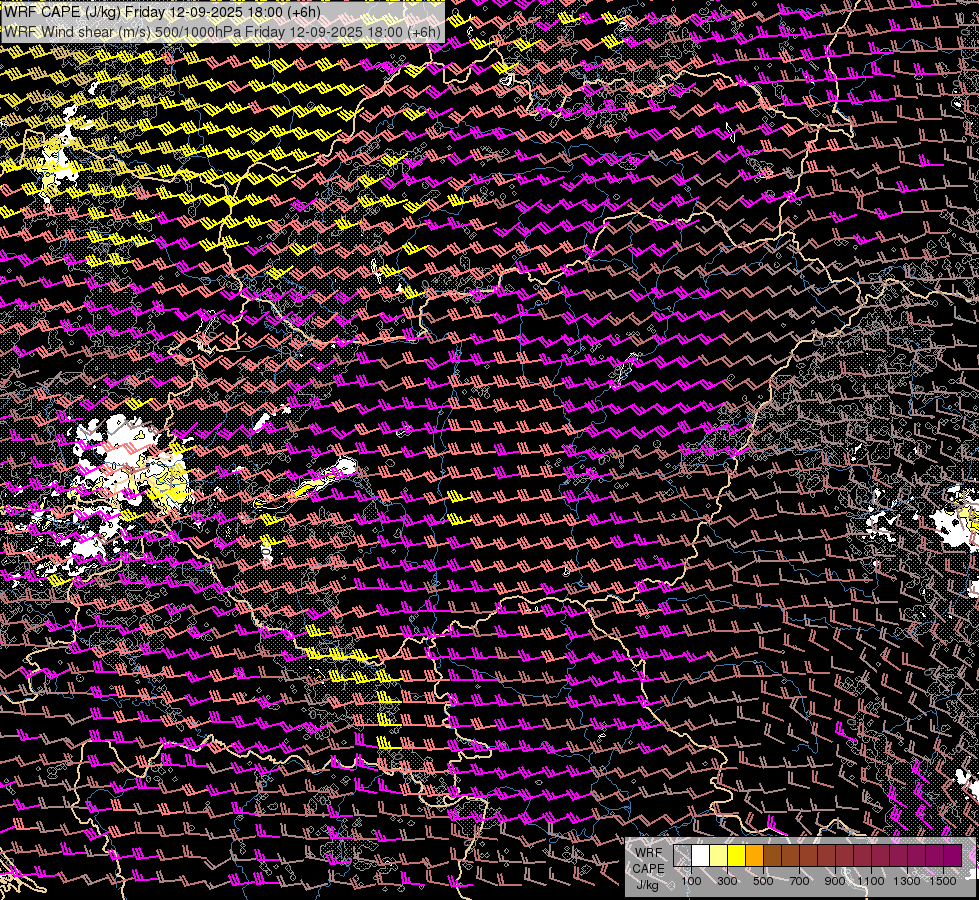979x900 pixels.
Task: Click the 'WRF Wind shear (m/s)' title line
Action: [222, 31]
